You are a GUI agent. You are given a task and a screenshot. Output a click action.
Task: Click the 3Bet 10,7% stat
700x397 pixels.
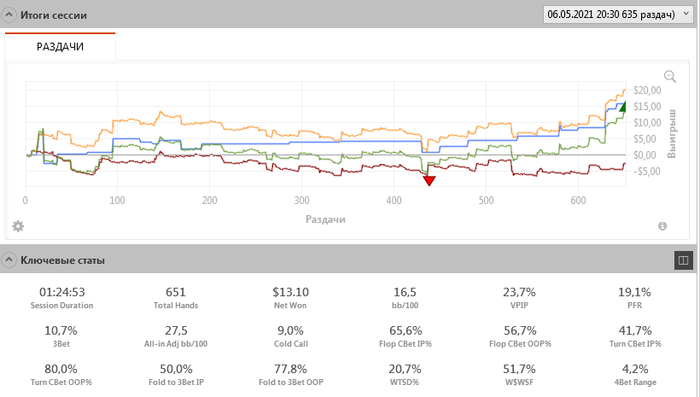61,336
